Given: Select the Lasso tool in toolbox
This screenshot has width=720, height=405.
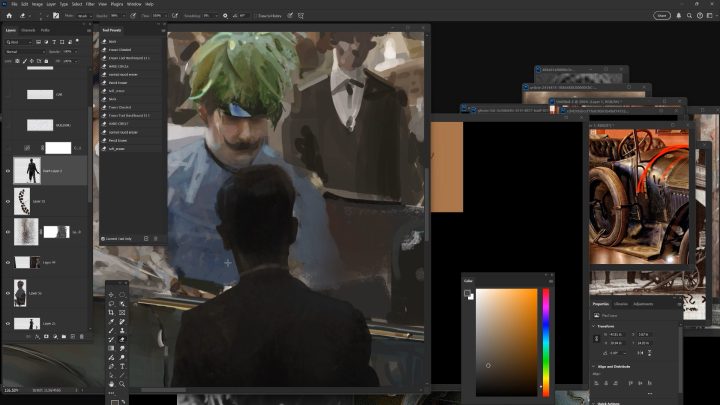Looking at the screenshot, I should point(111,304).
